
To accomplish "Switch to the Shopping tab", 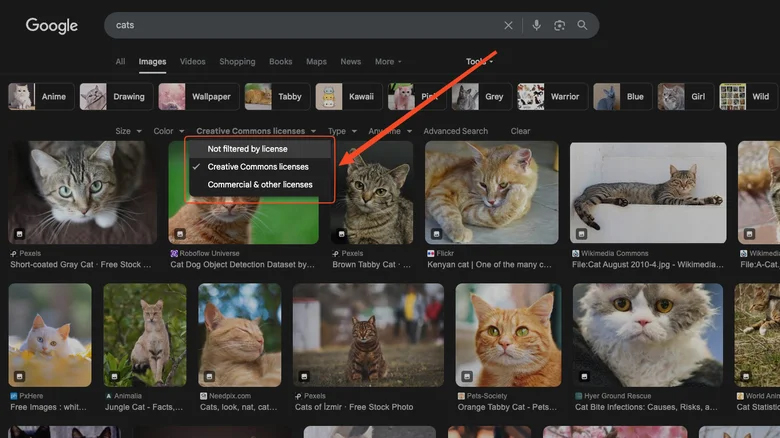I will click(x=237, y=62).
